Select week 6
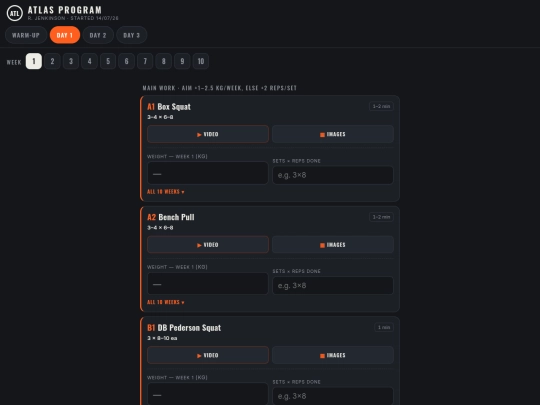The height and width of the screenshot is (405, 540). point(127,61)
